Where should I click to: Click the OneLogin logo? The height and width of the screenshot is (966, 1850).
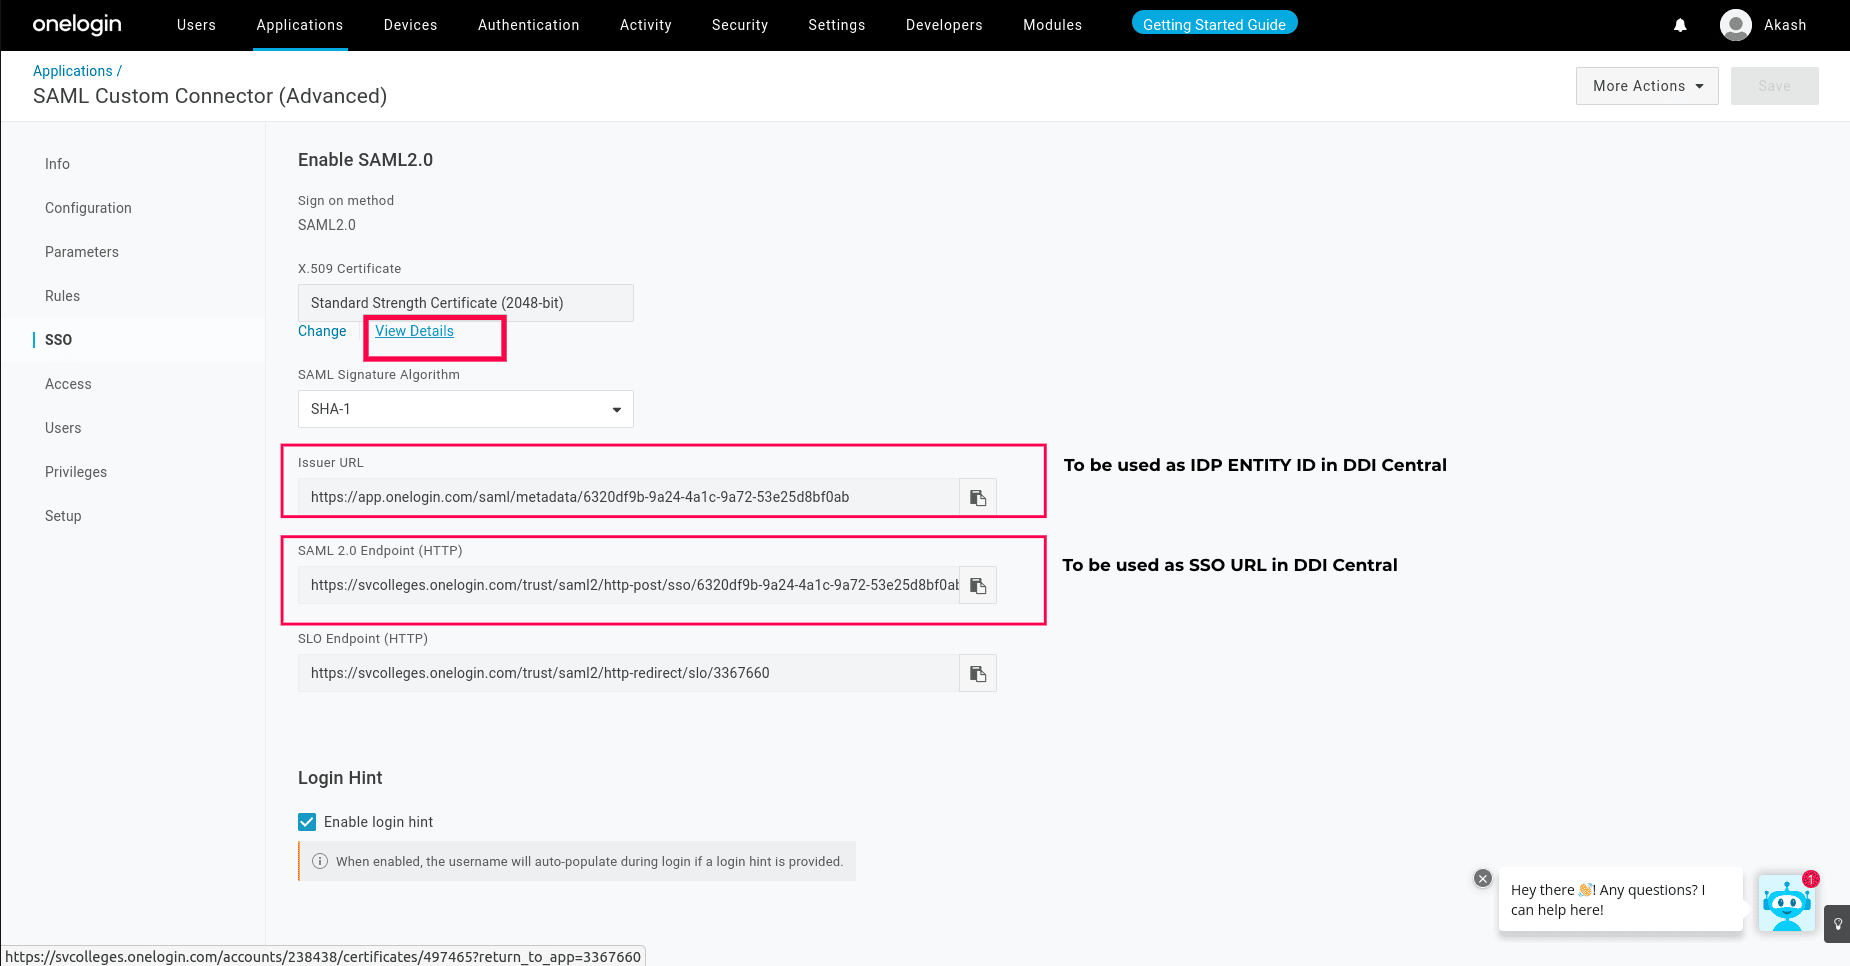click(x=77, y=25)
